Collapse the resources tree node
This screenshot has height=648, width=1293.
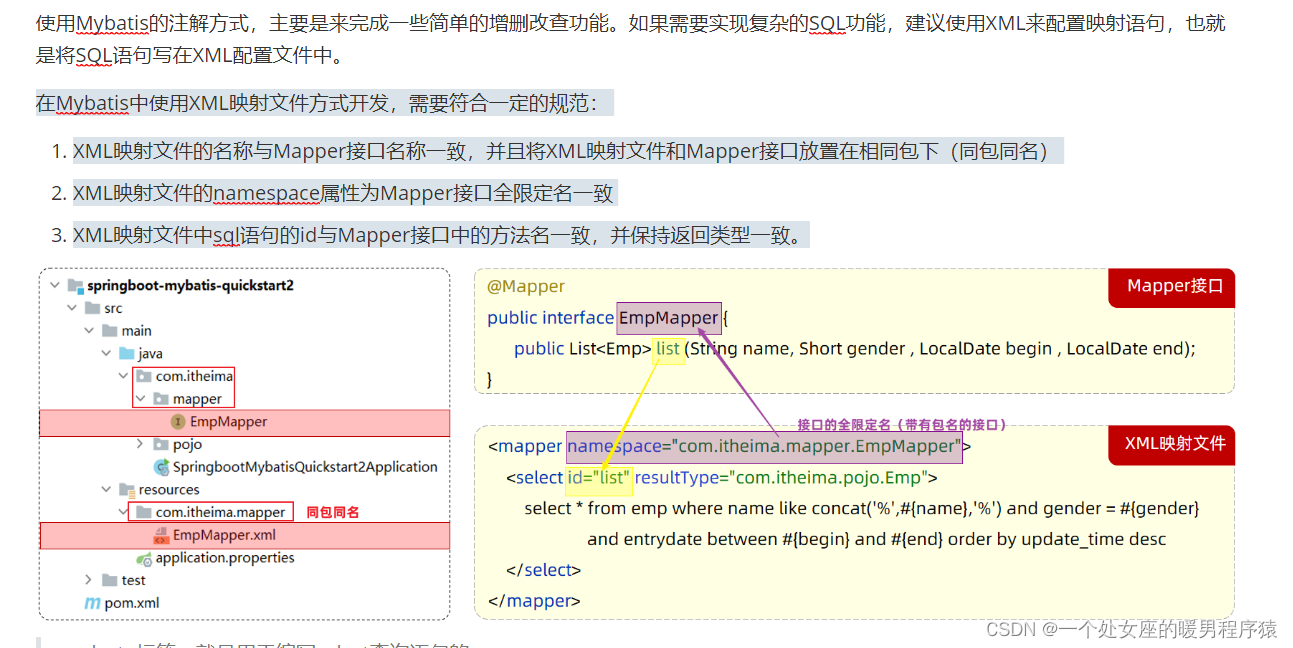106,490
